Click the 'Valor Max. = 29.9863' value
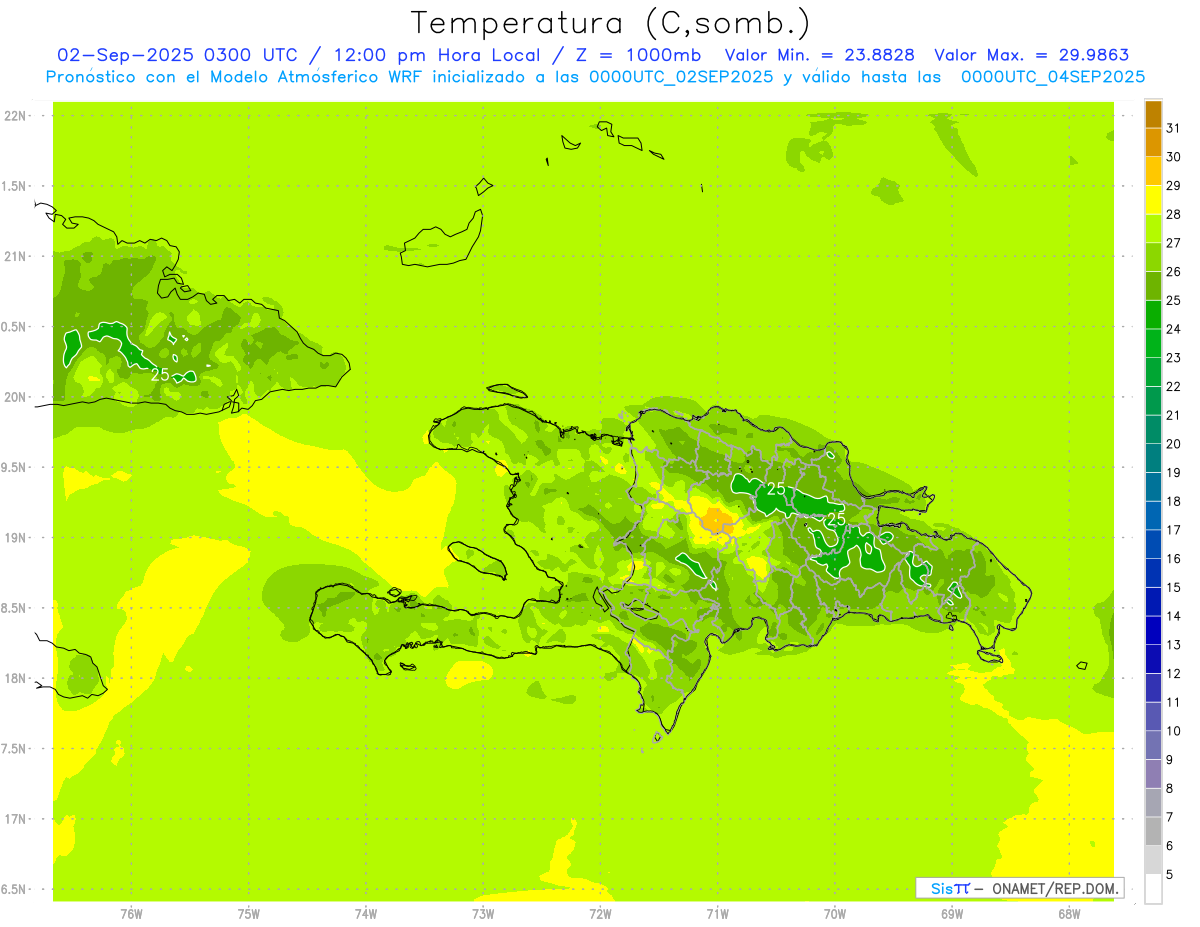The image size is (1200, 927). (1031, 55)
